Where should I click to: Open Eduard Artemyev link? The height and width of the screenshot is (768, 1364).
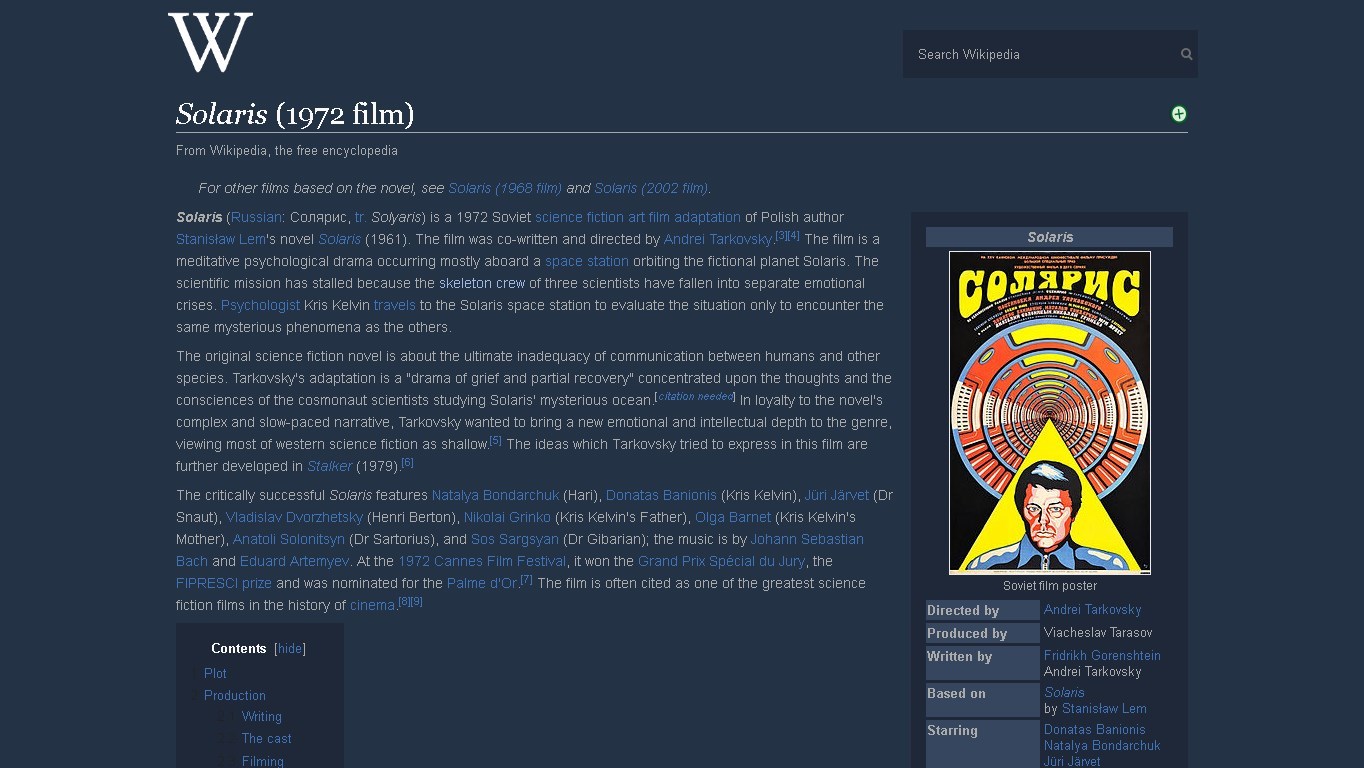(294, 561)
